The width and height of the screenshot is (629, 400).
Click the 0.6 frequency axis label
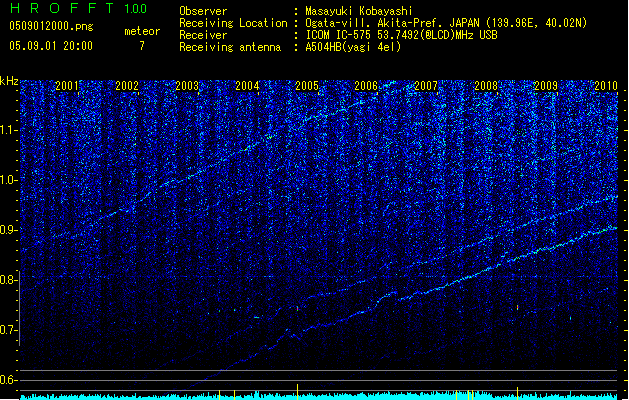point(9,380)
